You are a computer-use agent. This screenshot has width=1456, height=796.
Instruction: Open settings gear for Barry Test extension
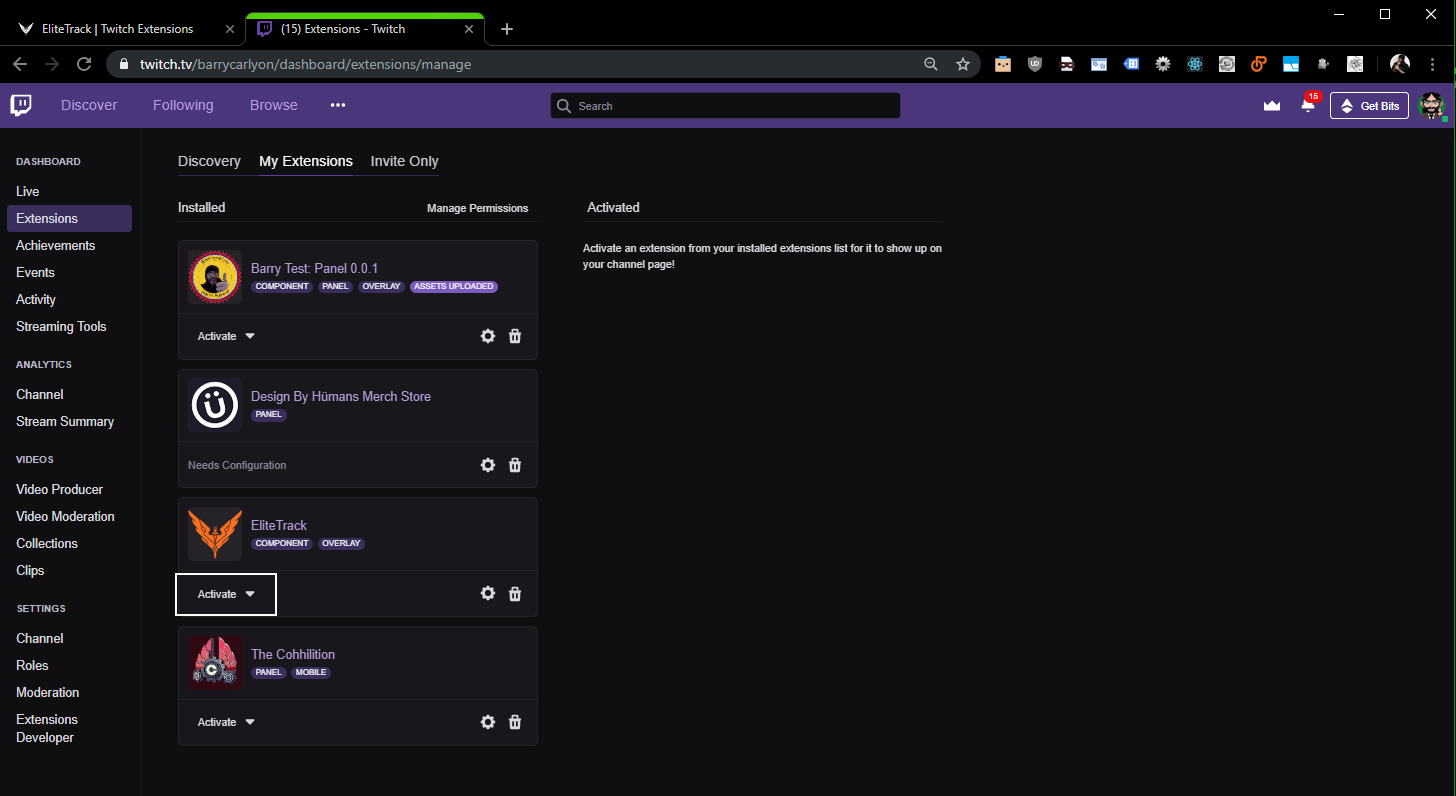[488, 336]
